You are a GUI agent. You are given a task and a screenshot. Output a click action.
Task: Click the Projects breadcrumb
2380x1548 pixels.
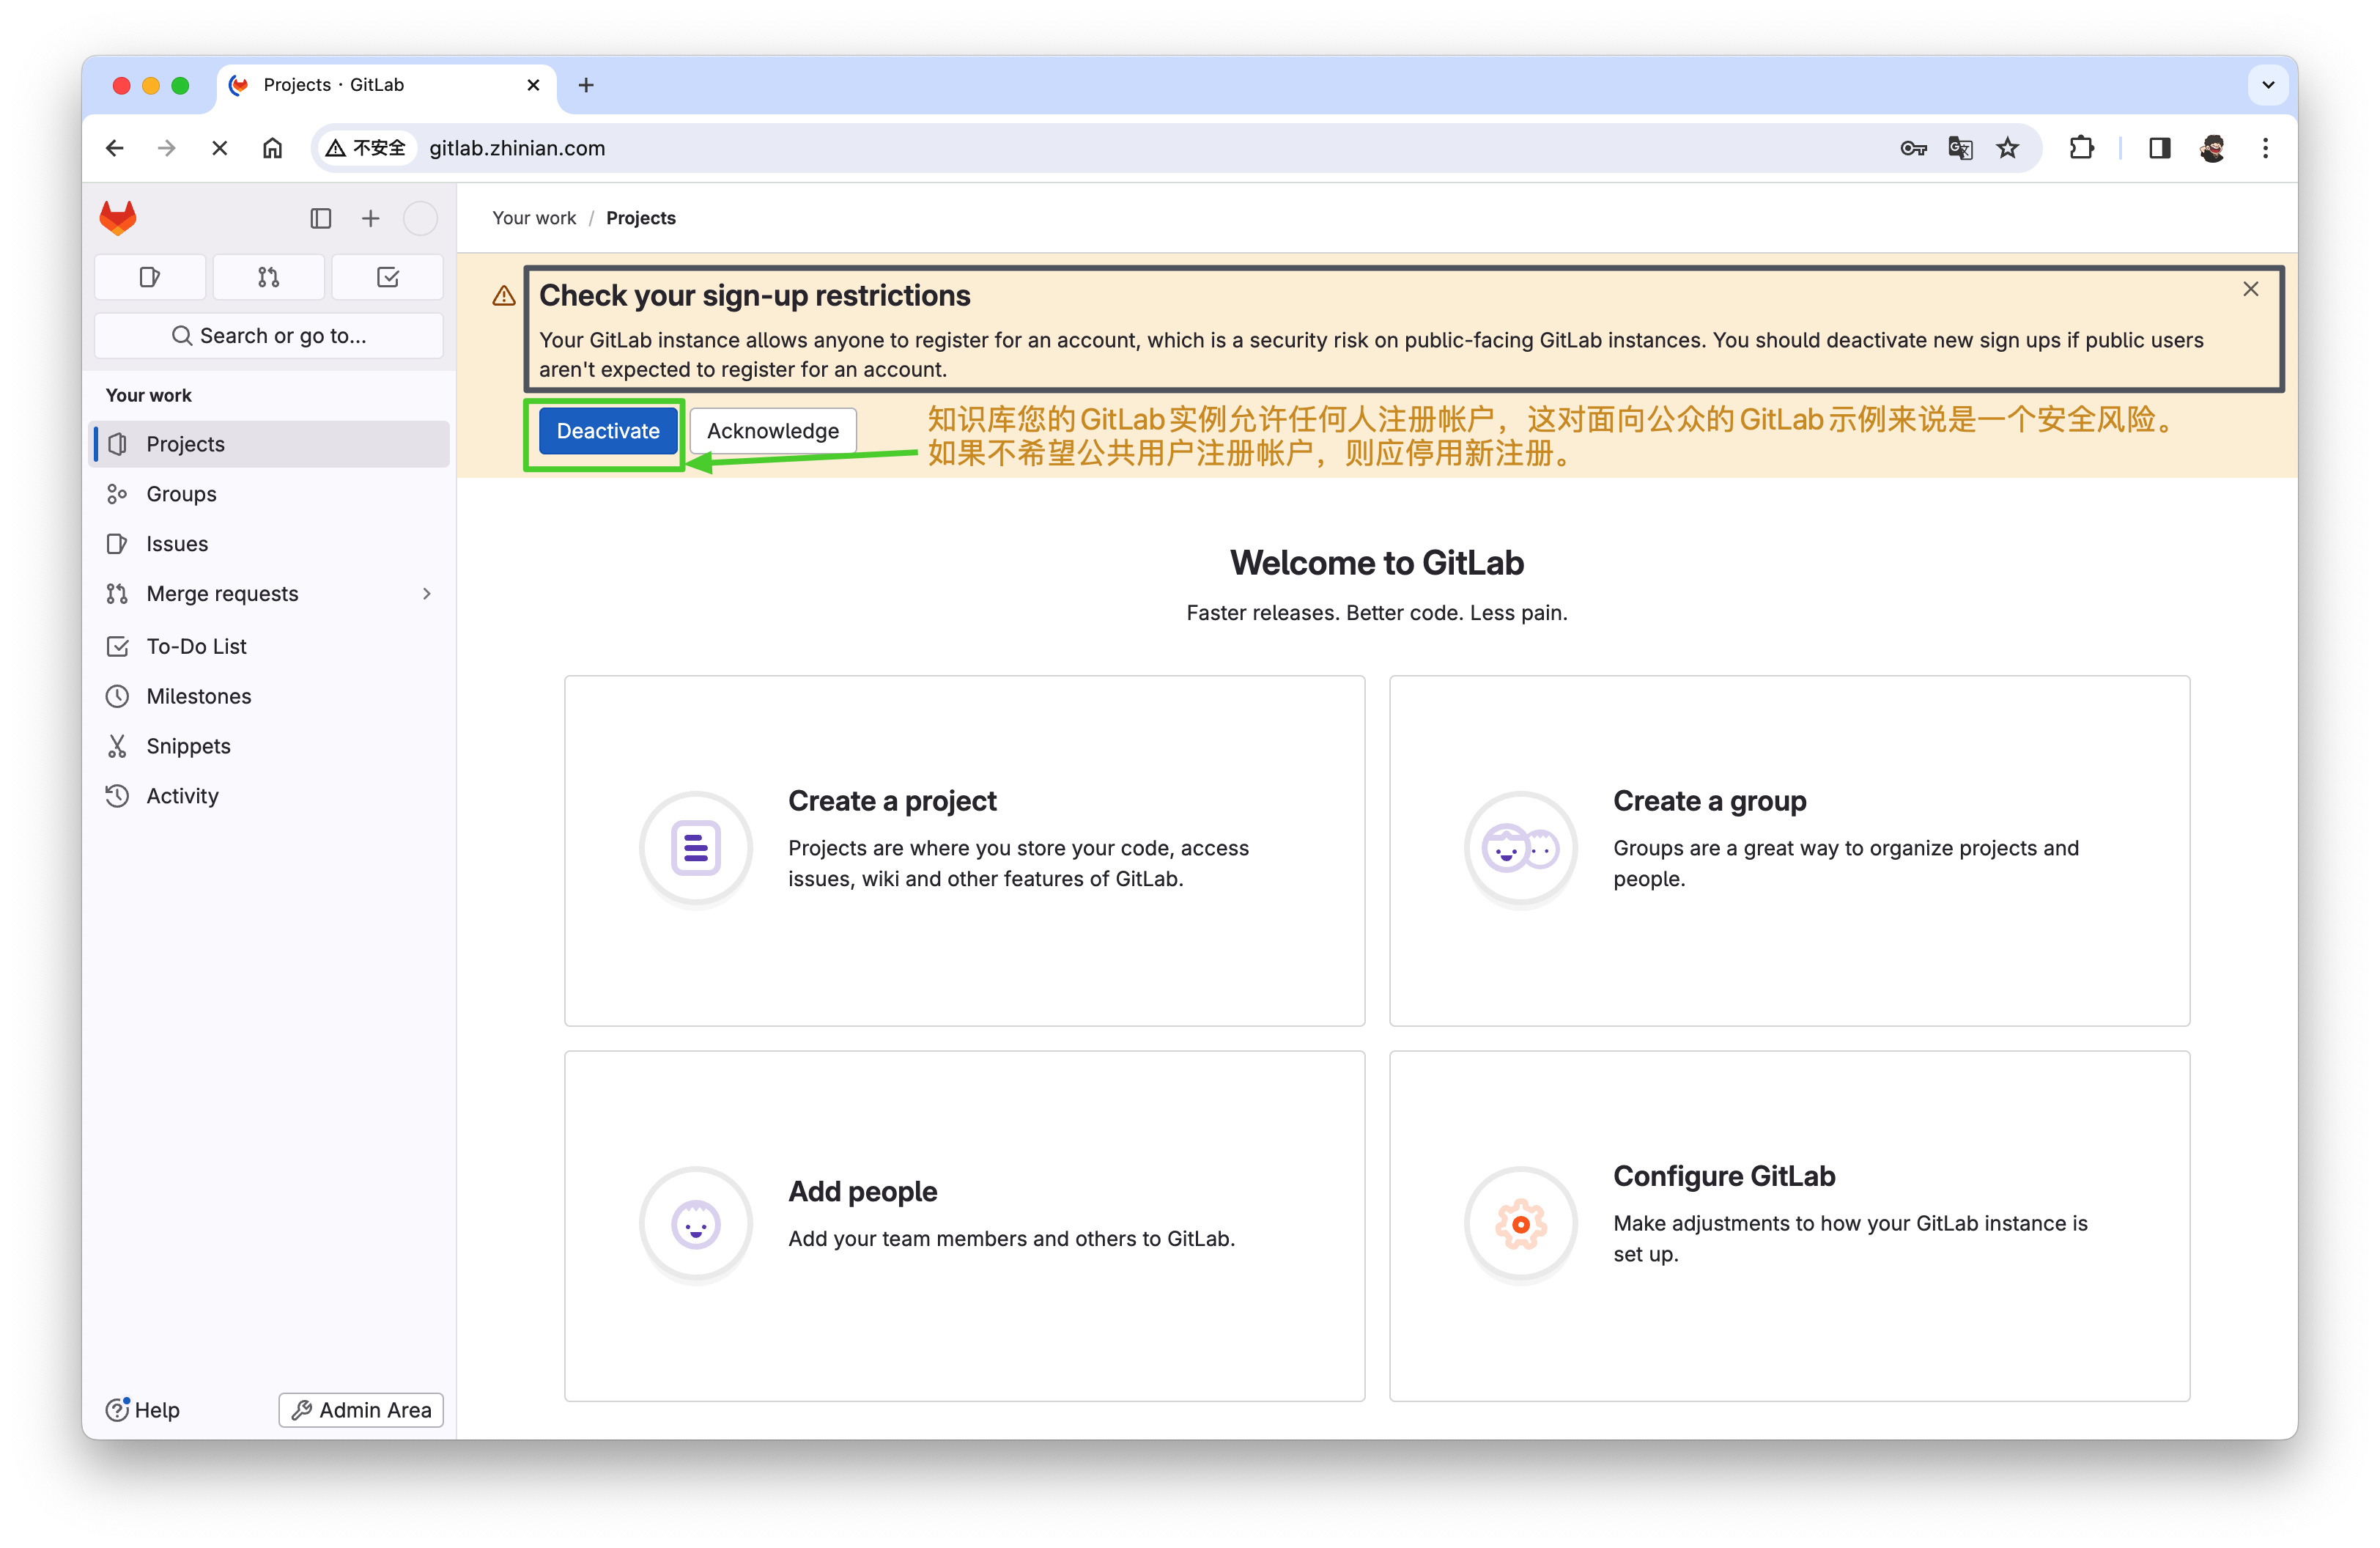[641, 218]
